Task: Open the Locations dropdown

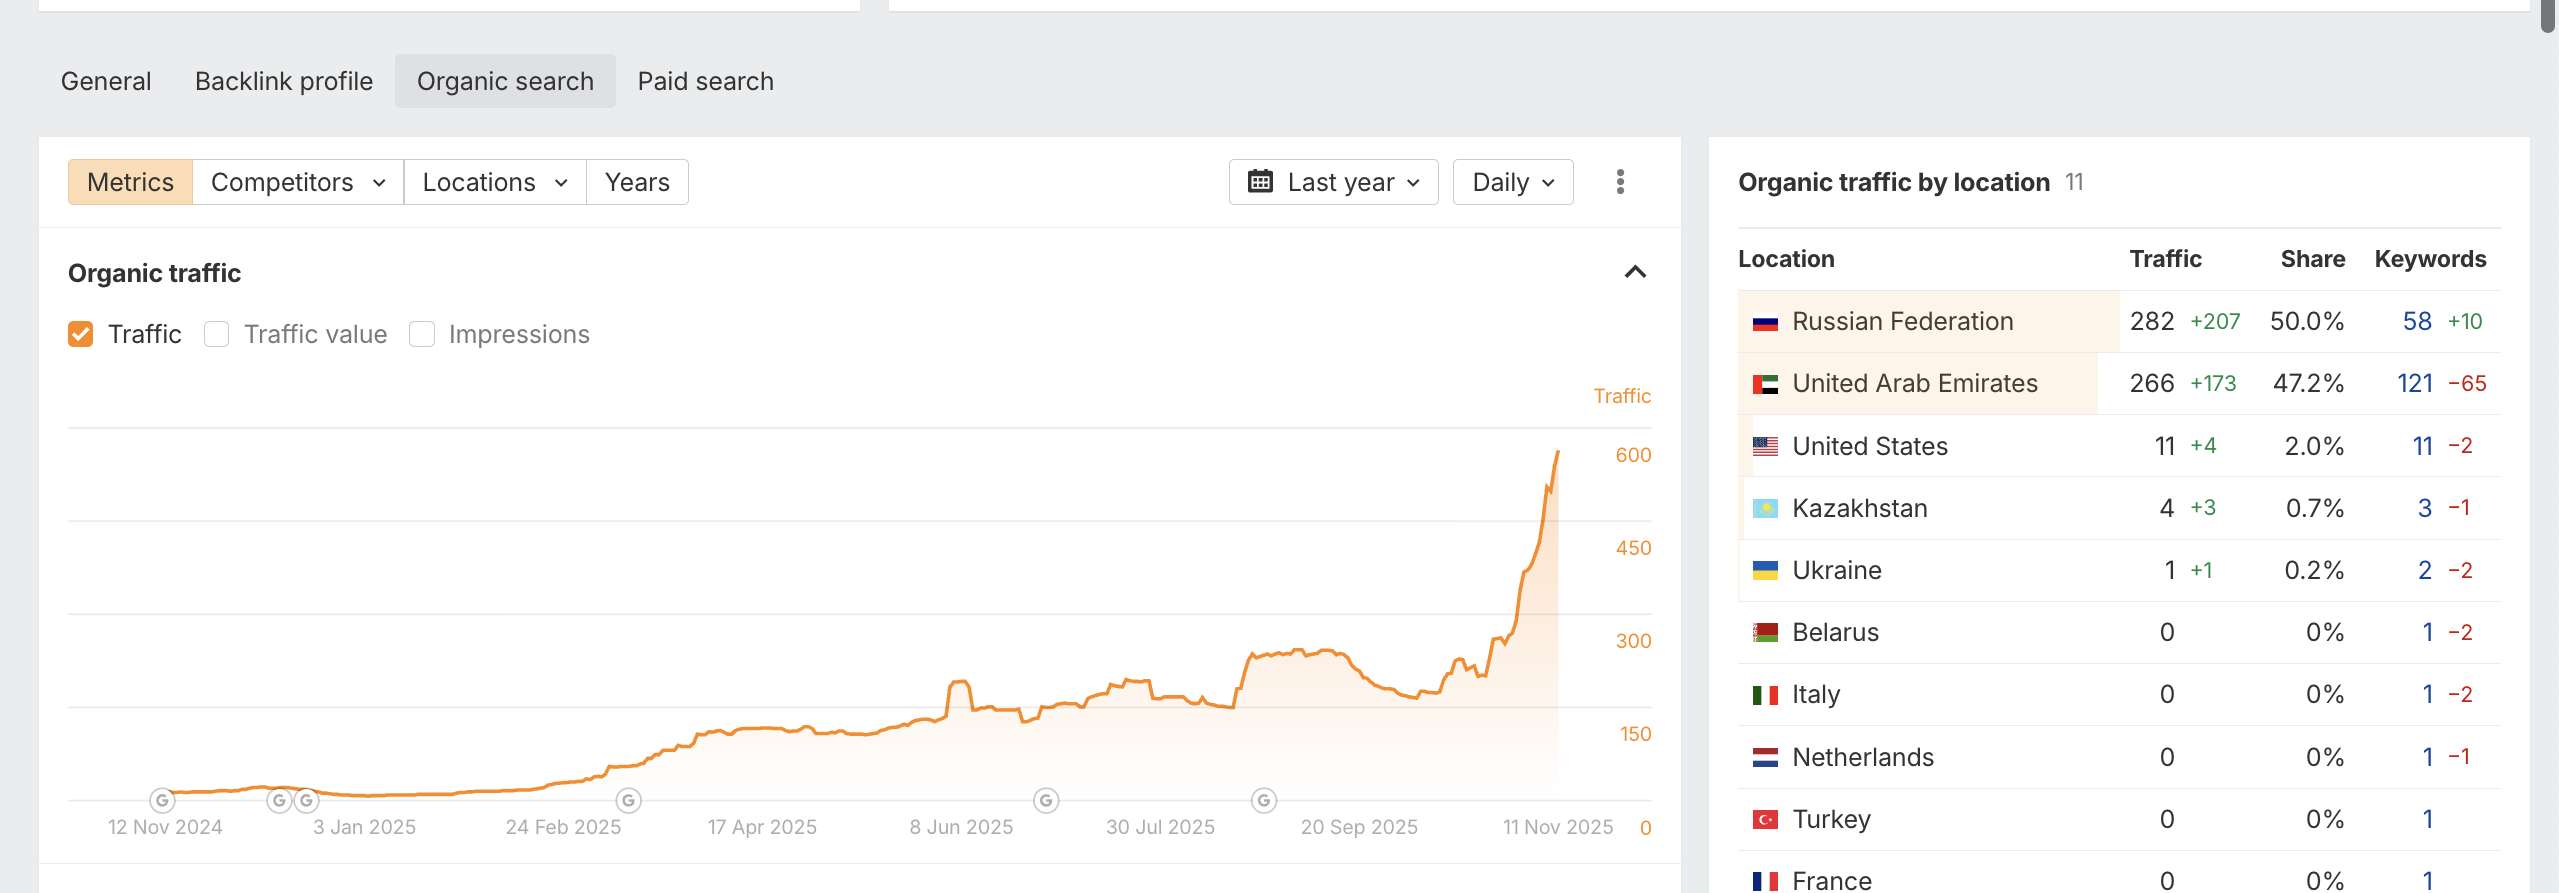Action: coord(494,182)
